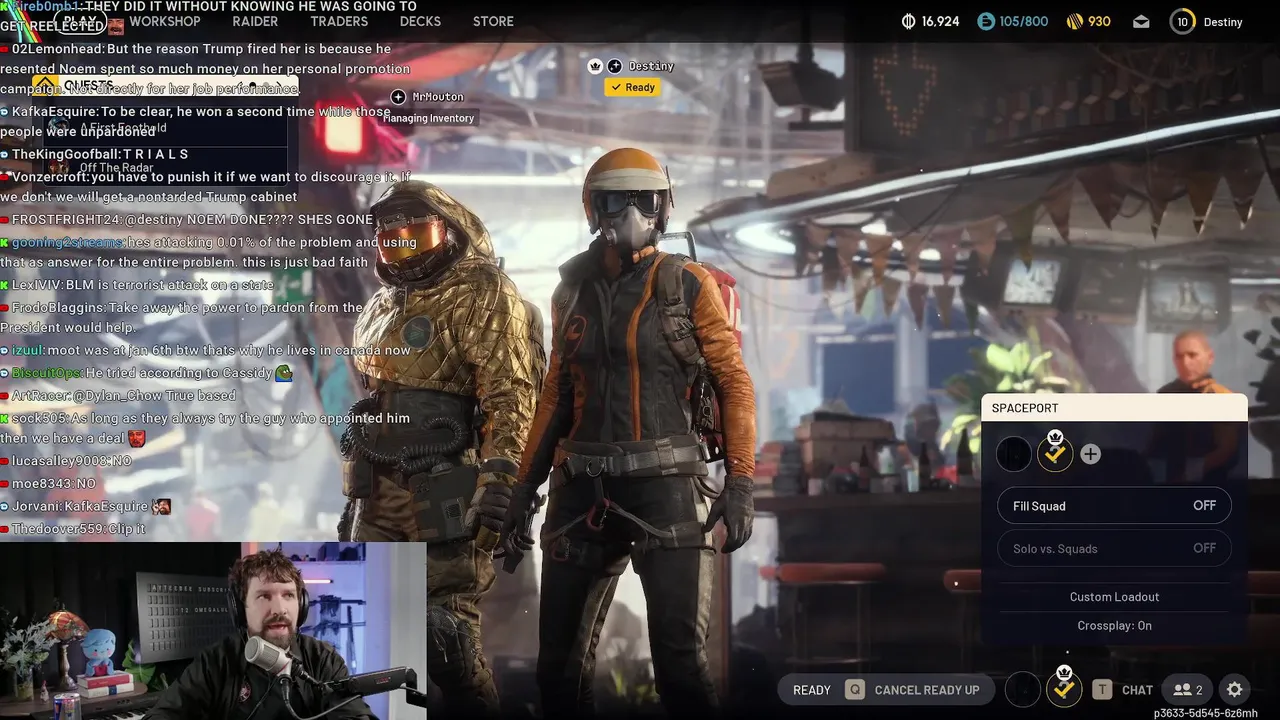Click the blue token icon beside 105/800

tap(986, 21)
